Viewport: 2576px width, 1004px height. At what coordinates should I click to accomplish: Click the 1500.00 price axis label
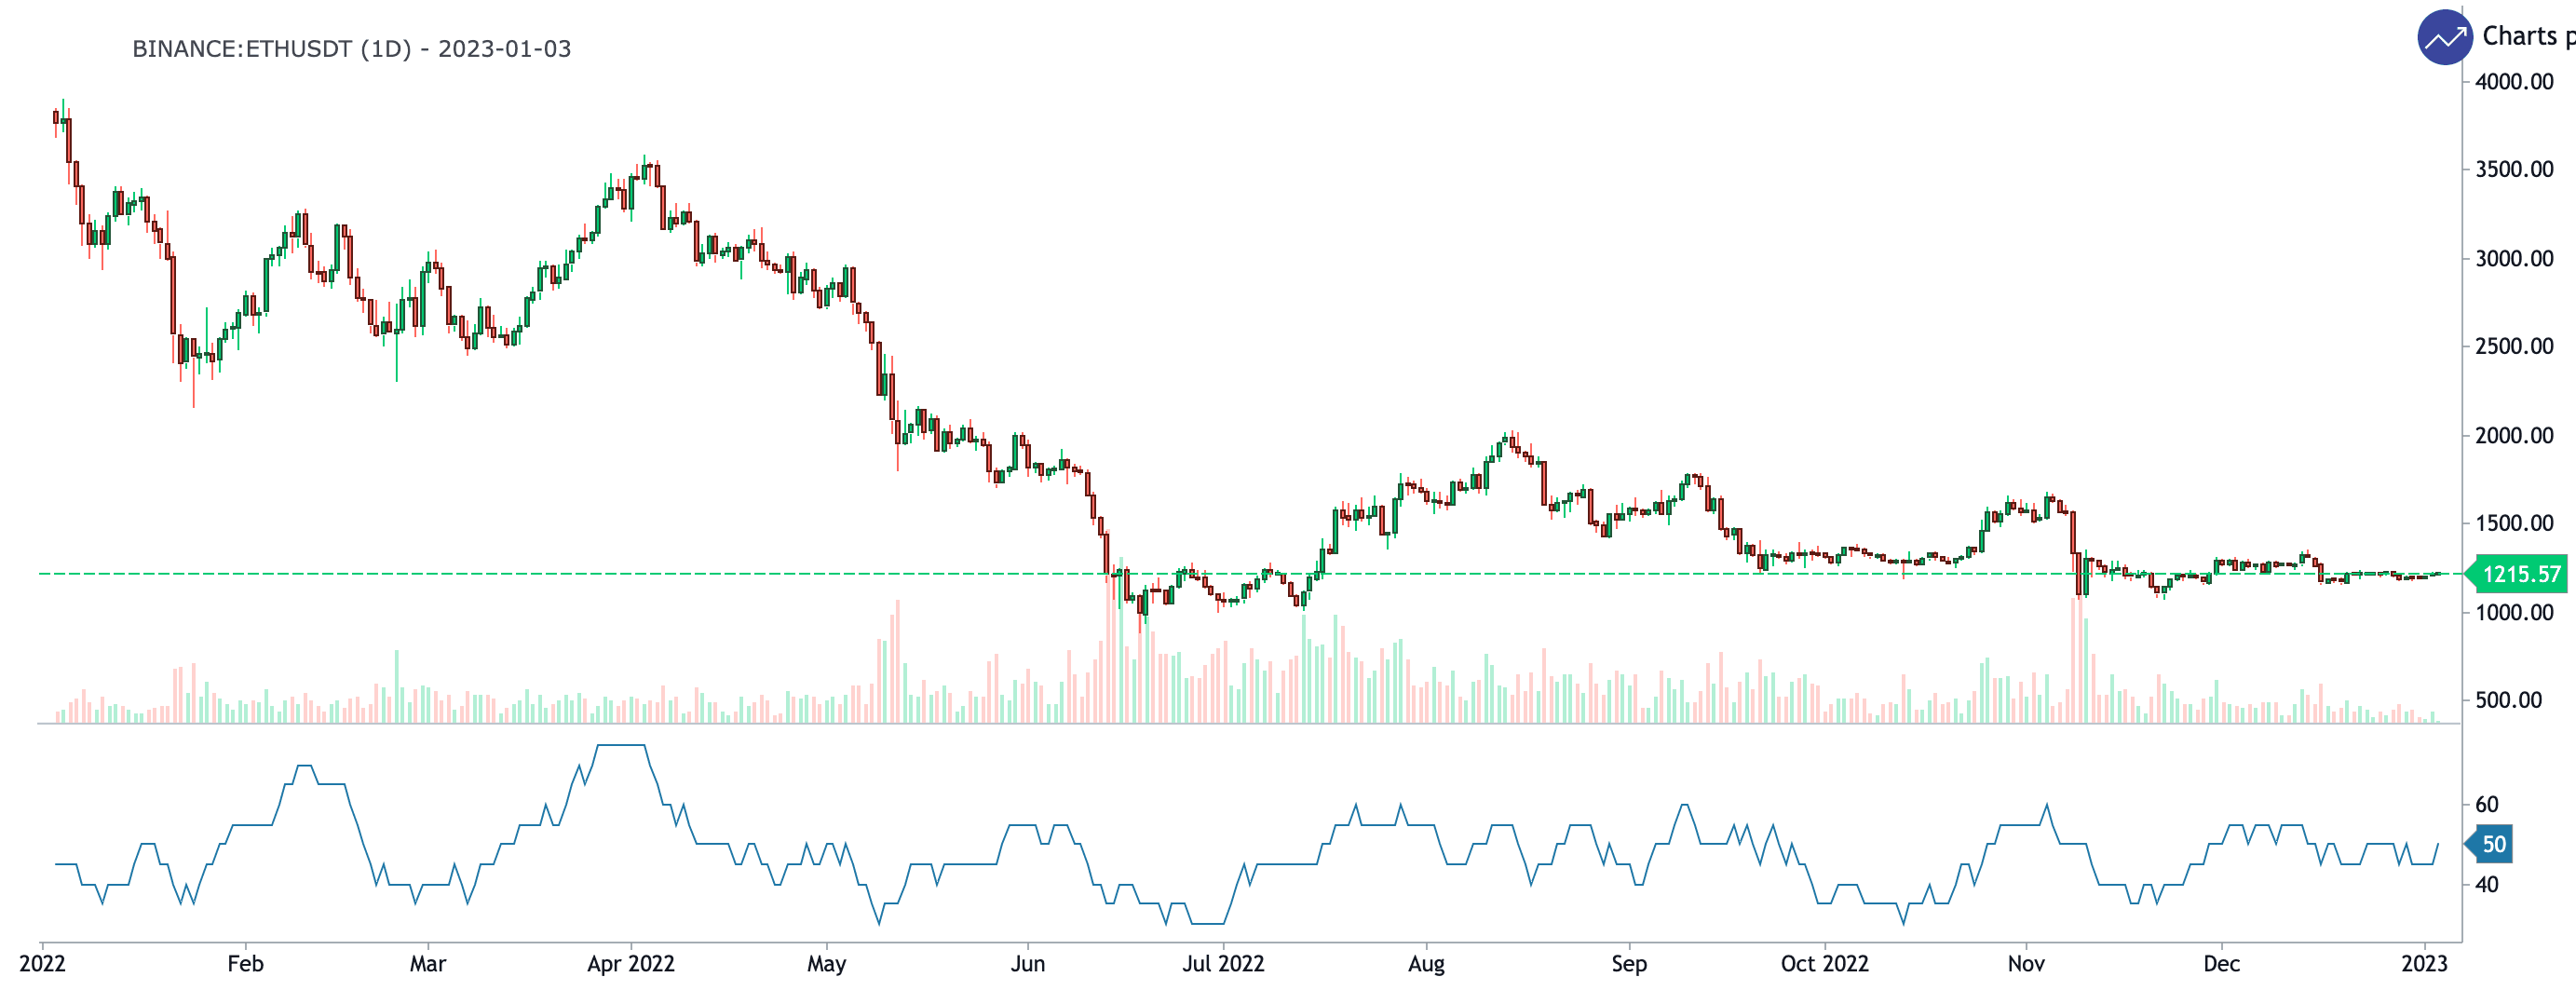(x=2513, y=523)
